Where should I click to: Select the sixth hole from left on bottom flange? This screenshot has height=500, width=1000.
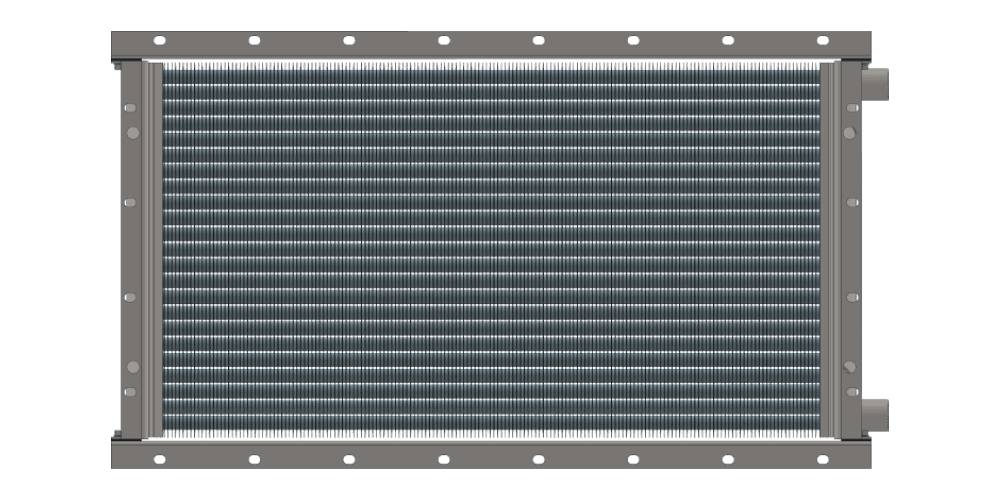click(x=633, y=459)
